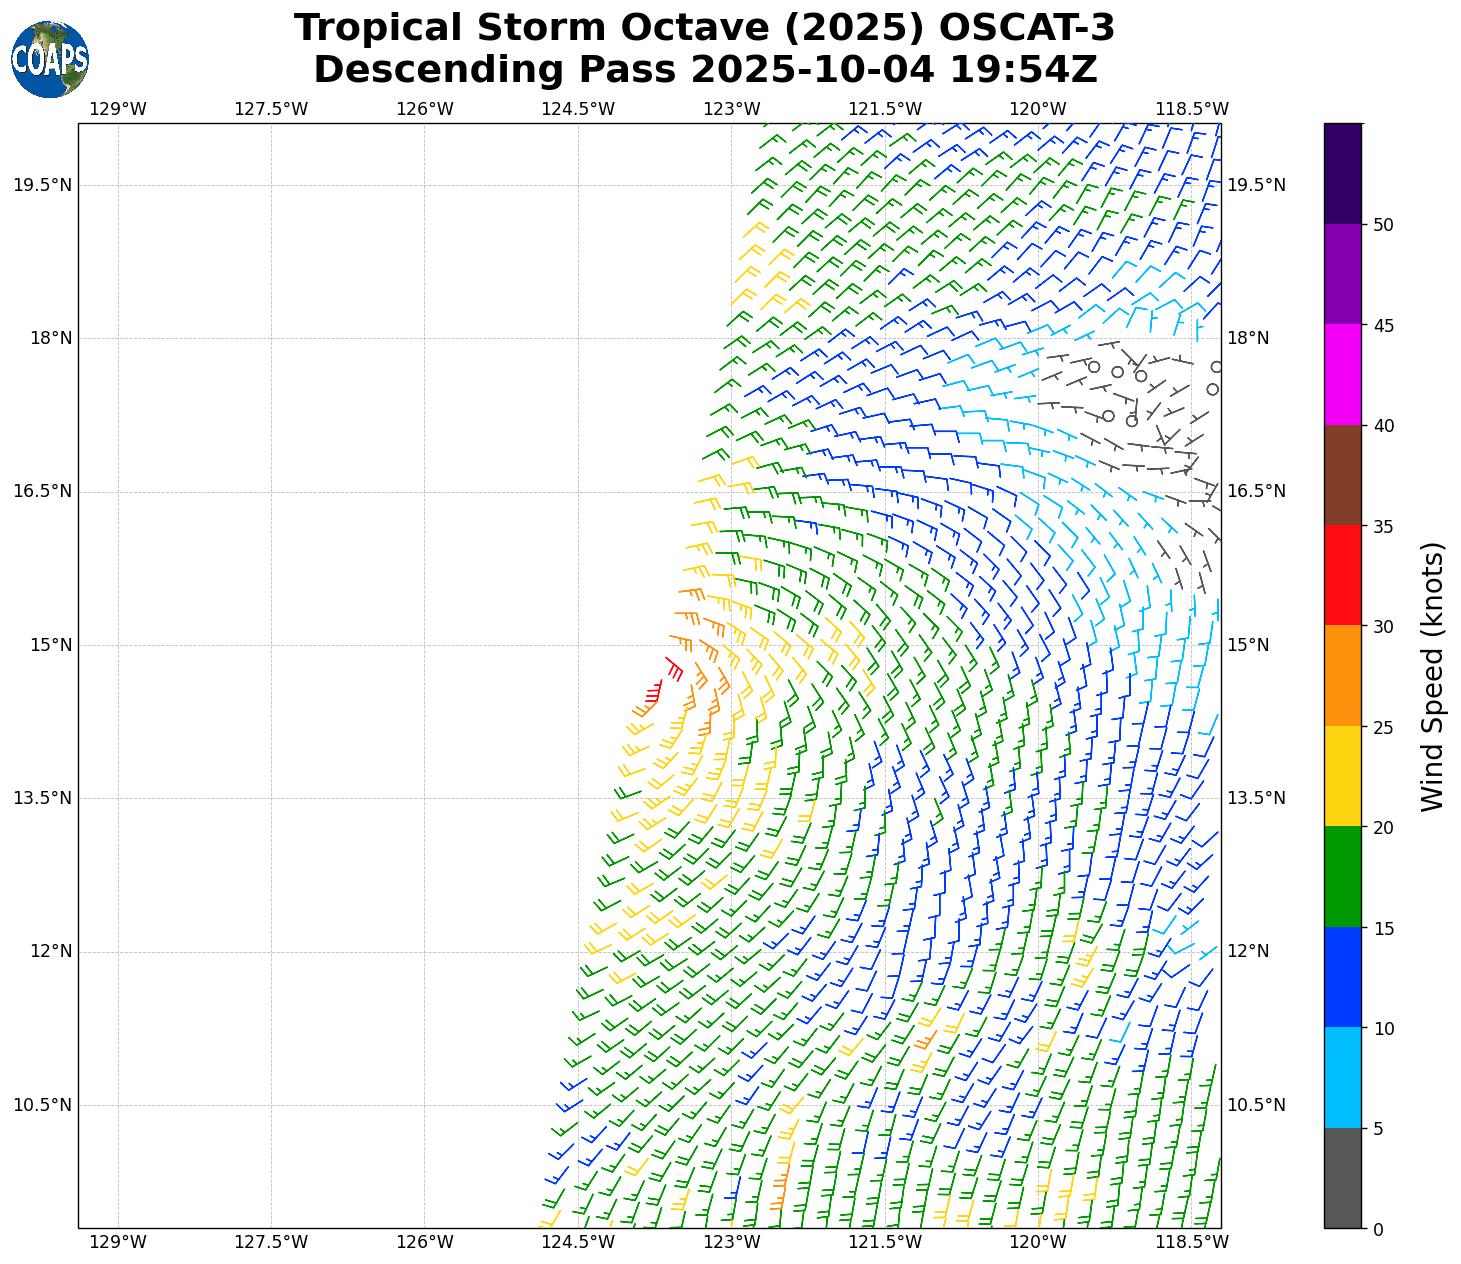
Task: Click the dark blue 10-15 knot segment
Action: 1342,977
